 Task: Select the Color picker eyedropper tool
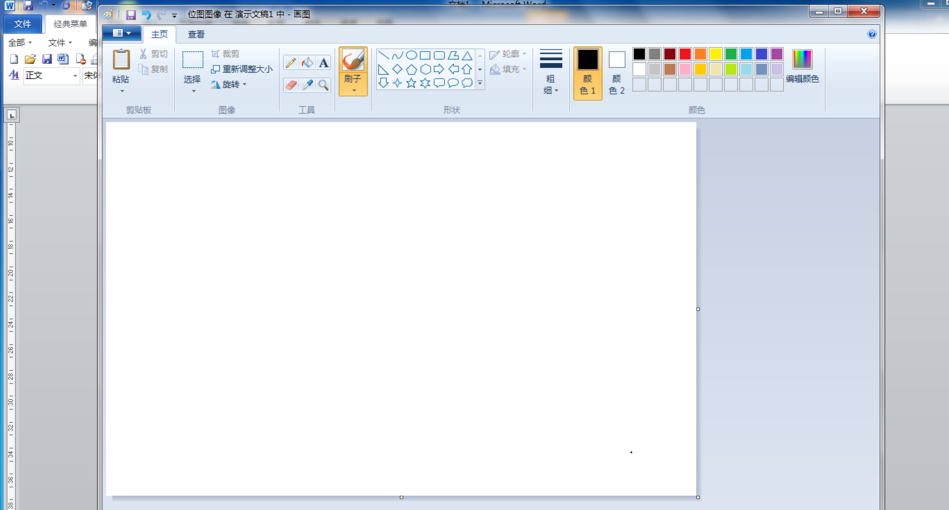click(x=307, y=85)
